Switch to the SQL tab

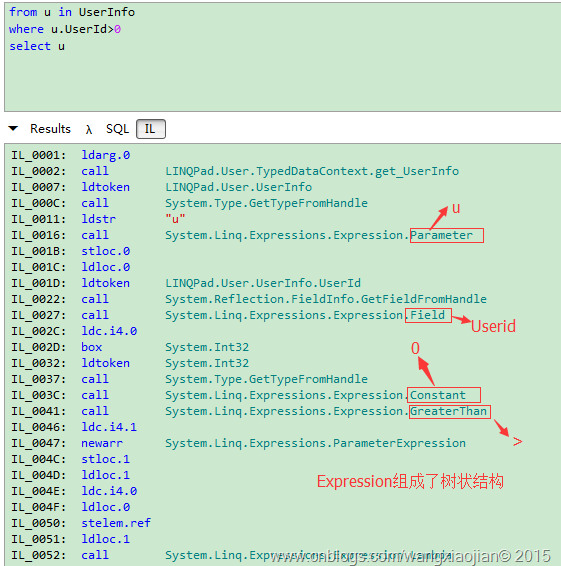click(117, 129)
